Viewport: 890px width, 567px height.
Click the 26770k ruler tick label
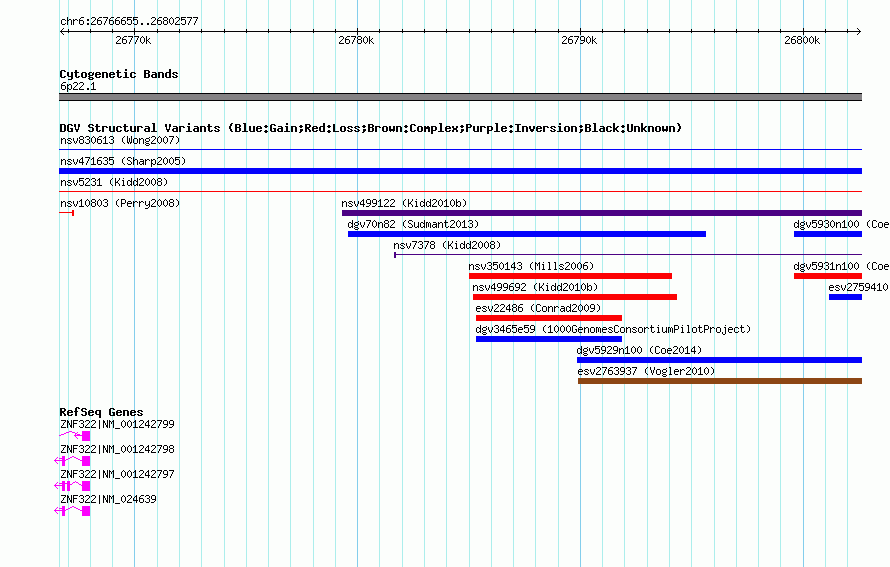point(133,40)
